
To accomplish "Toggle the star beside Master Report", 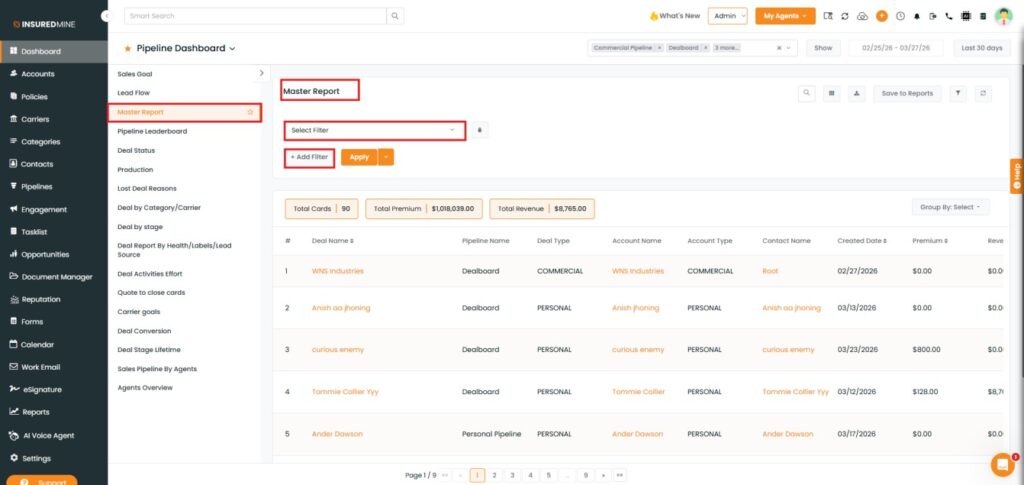I will [250, 112].
